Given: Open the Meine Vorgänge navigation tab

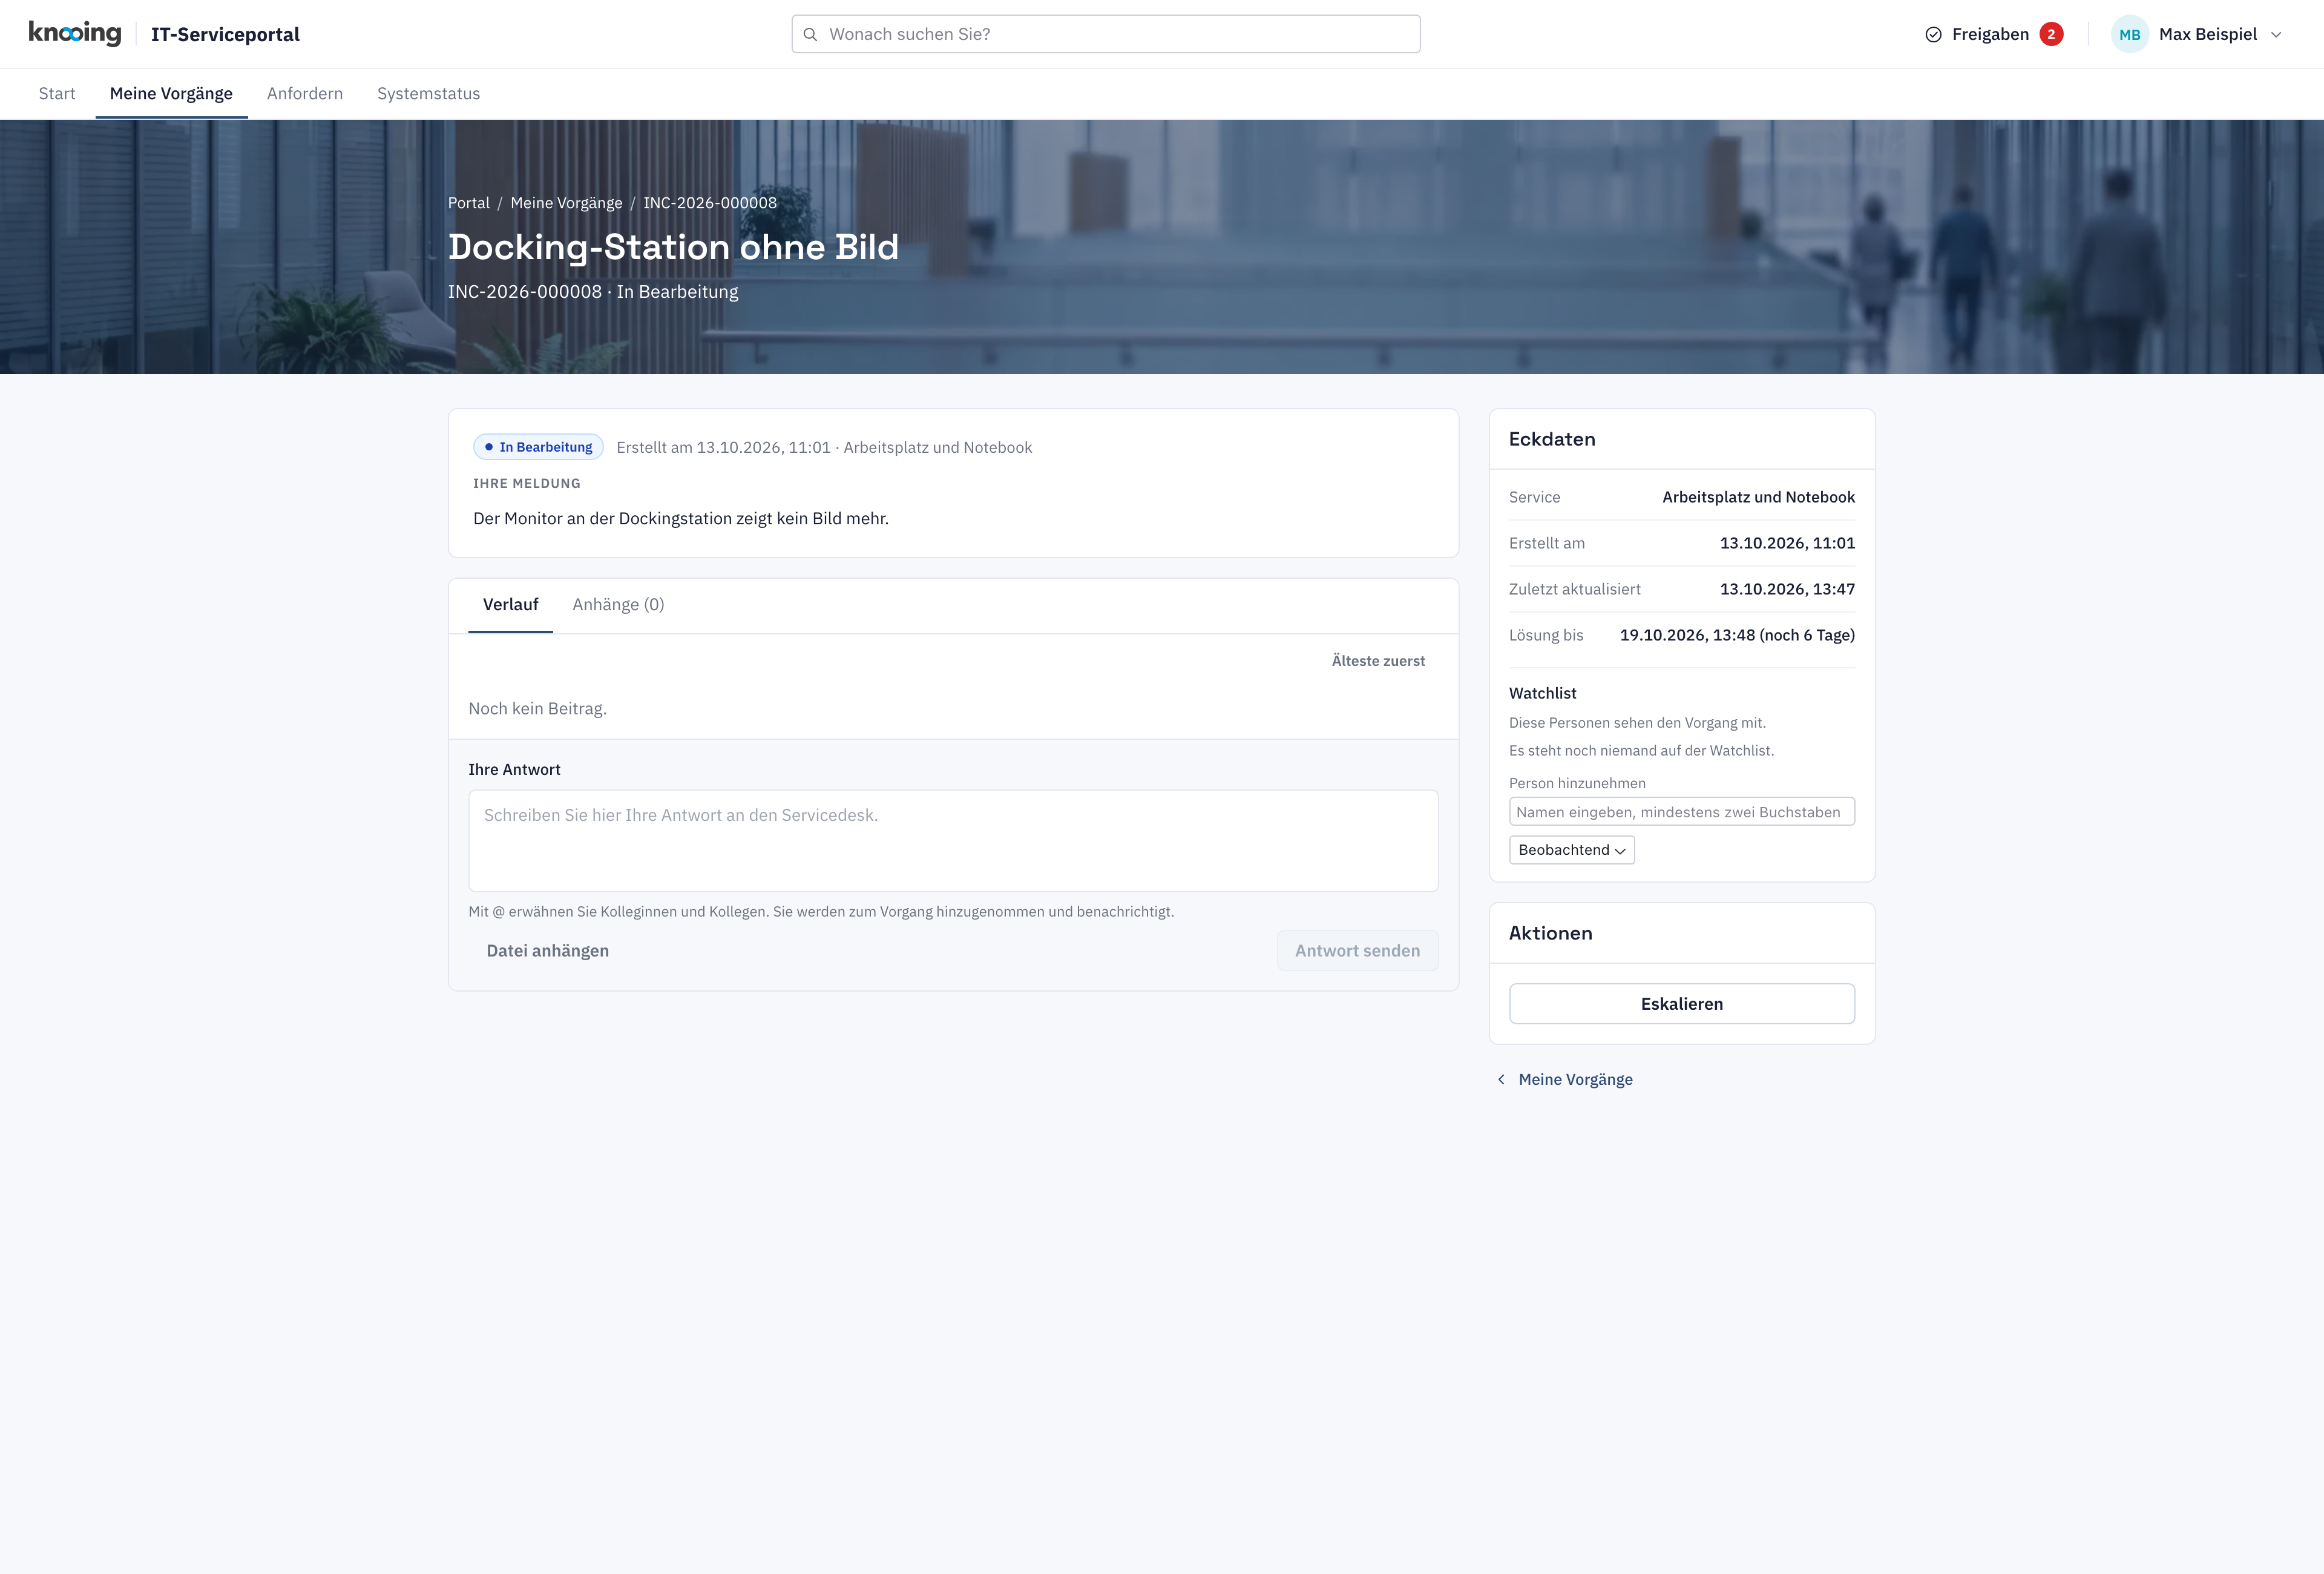Looking at the screenshot, I should pyautogui.click(x=171, y=94).
